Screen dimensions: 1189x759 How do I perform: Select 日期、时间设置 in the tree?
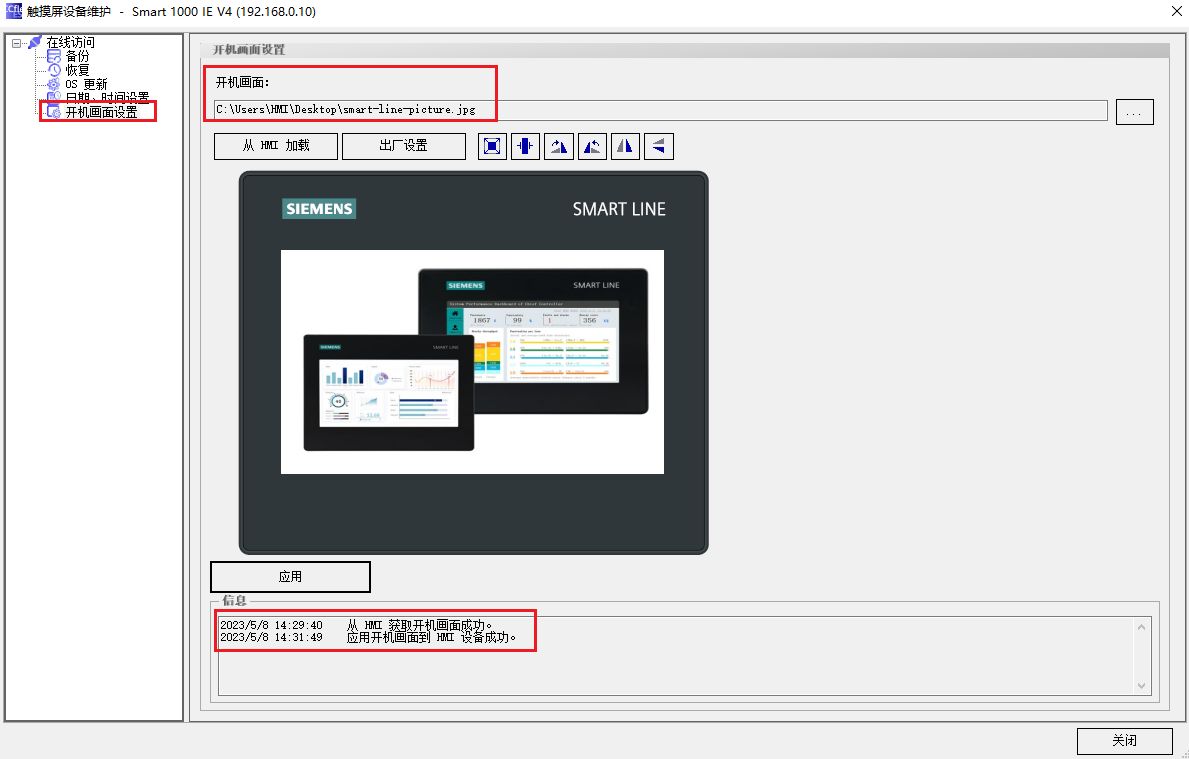point(107,98)
